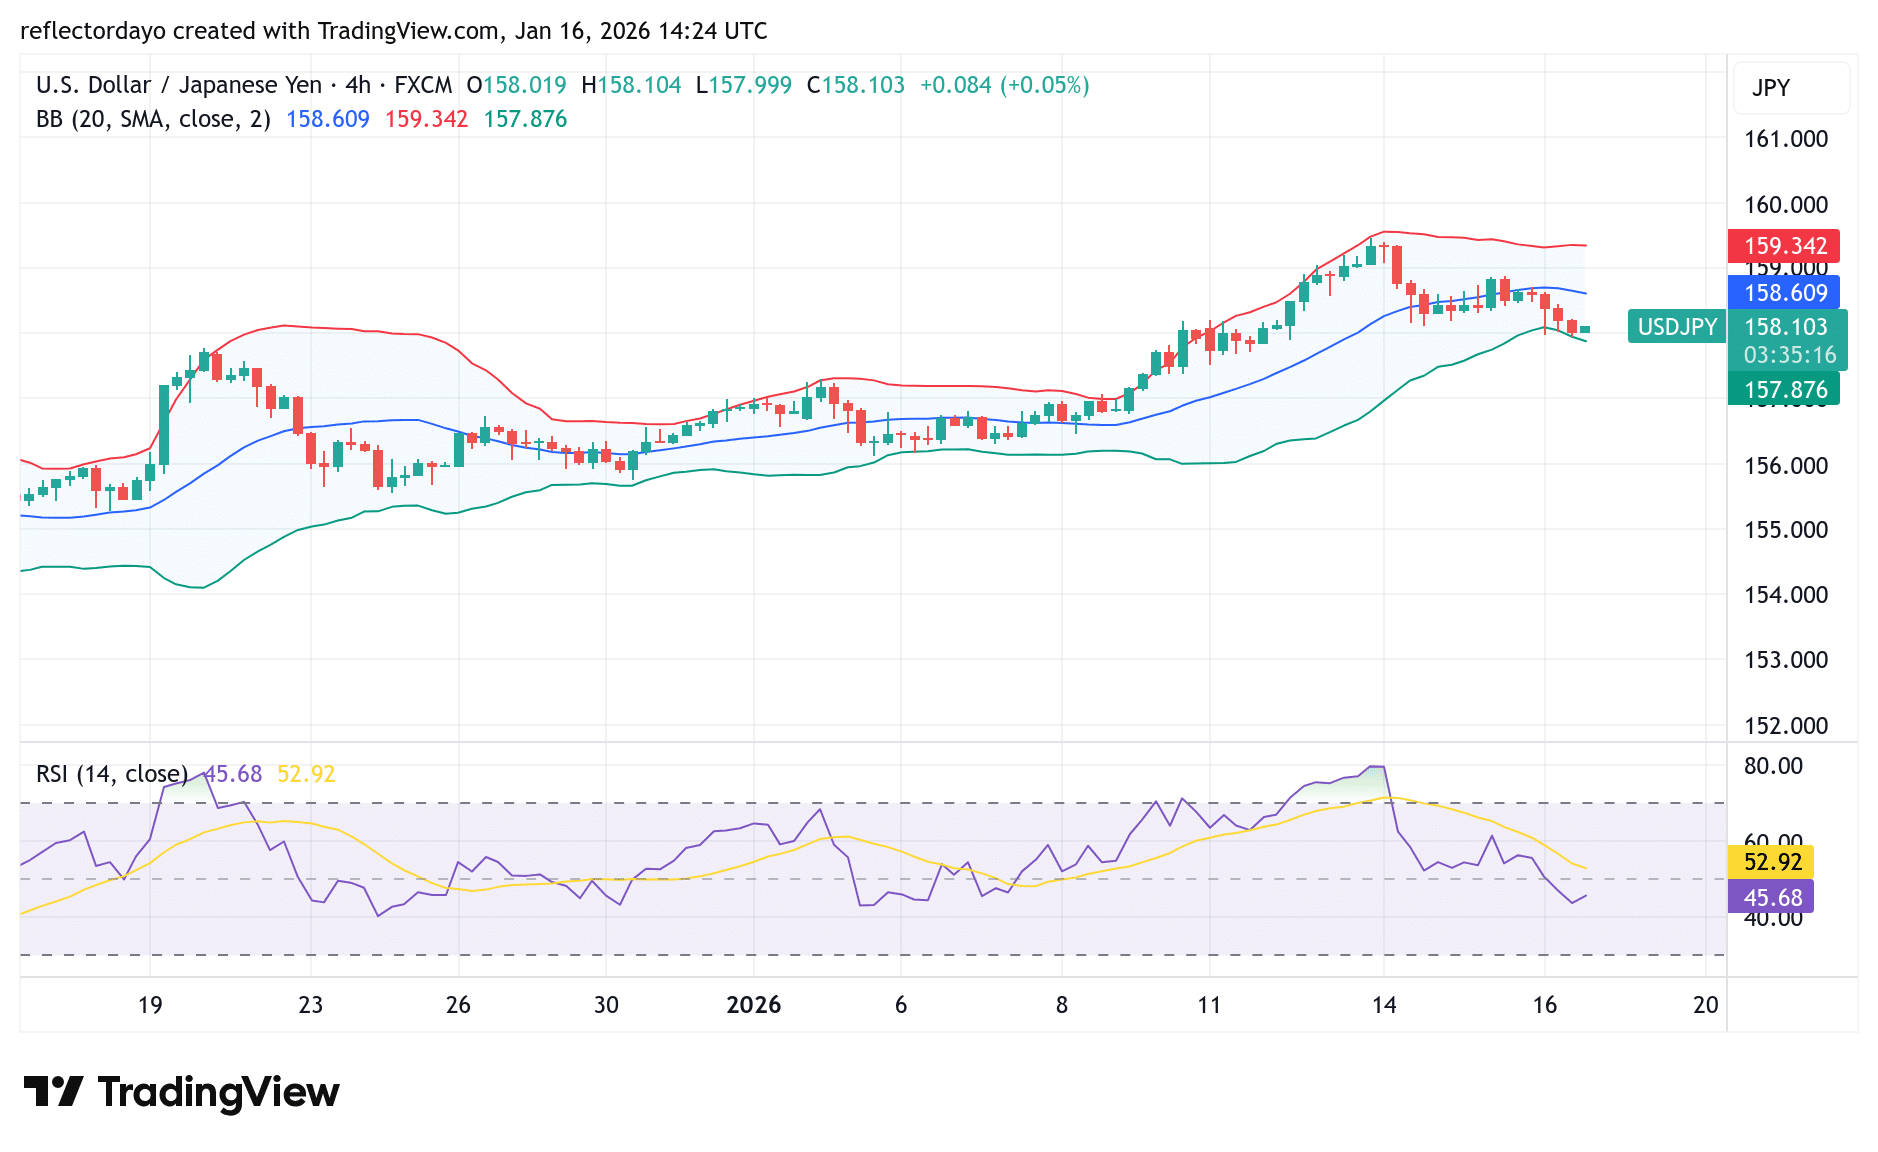Select the 2026 label on the time axis
Viewport: 1878px width, 1152px height.
pyautogui.click(x=755, y=1005)
